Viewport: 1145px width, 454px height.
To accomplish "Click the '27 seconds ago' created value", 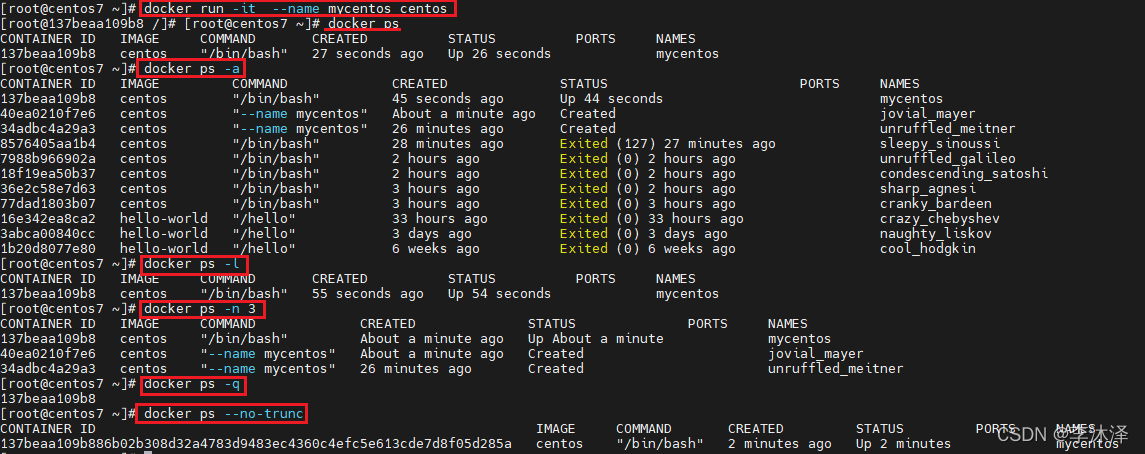I will [x=367, y=54].
